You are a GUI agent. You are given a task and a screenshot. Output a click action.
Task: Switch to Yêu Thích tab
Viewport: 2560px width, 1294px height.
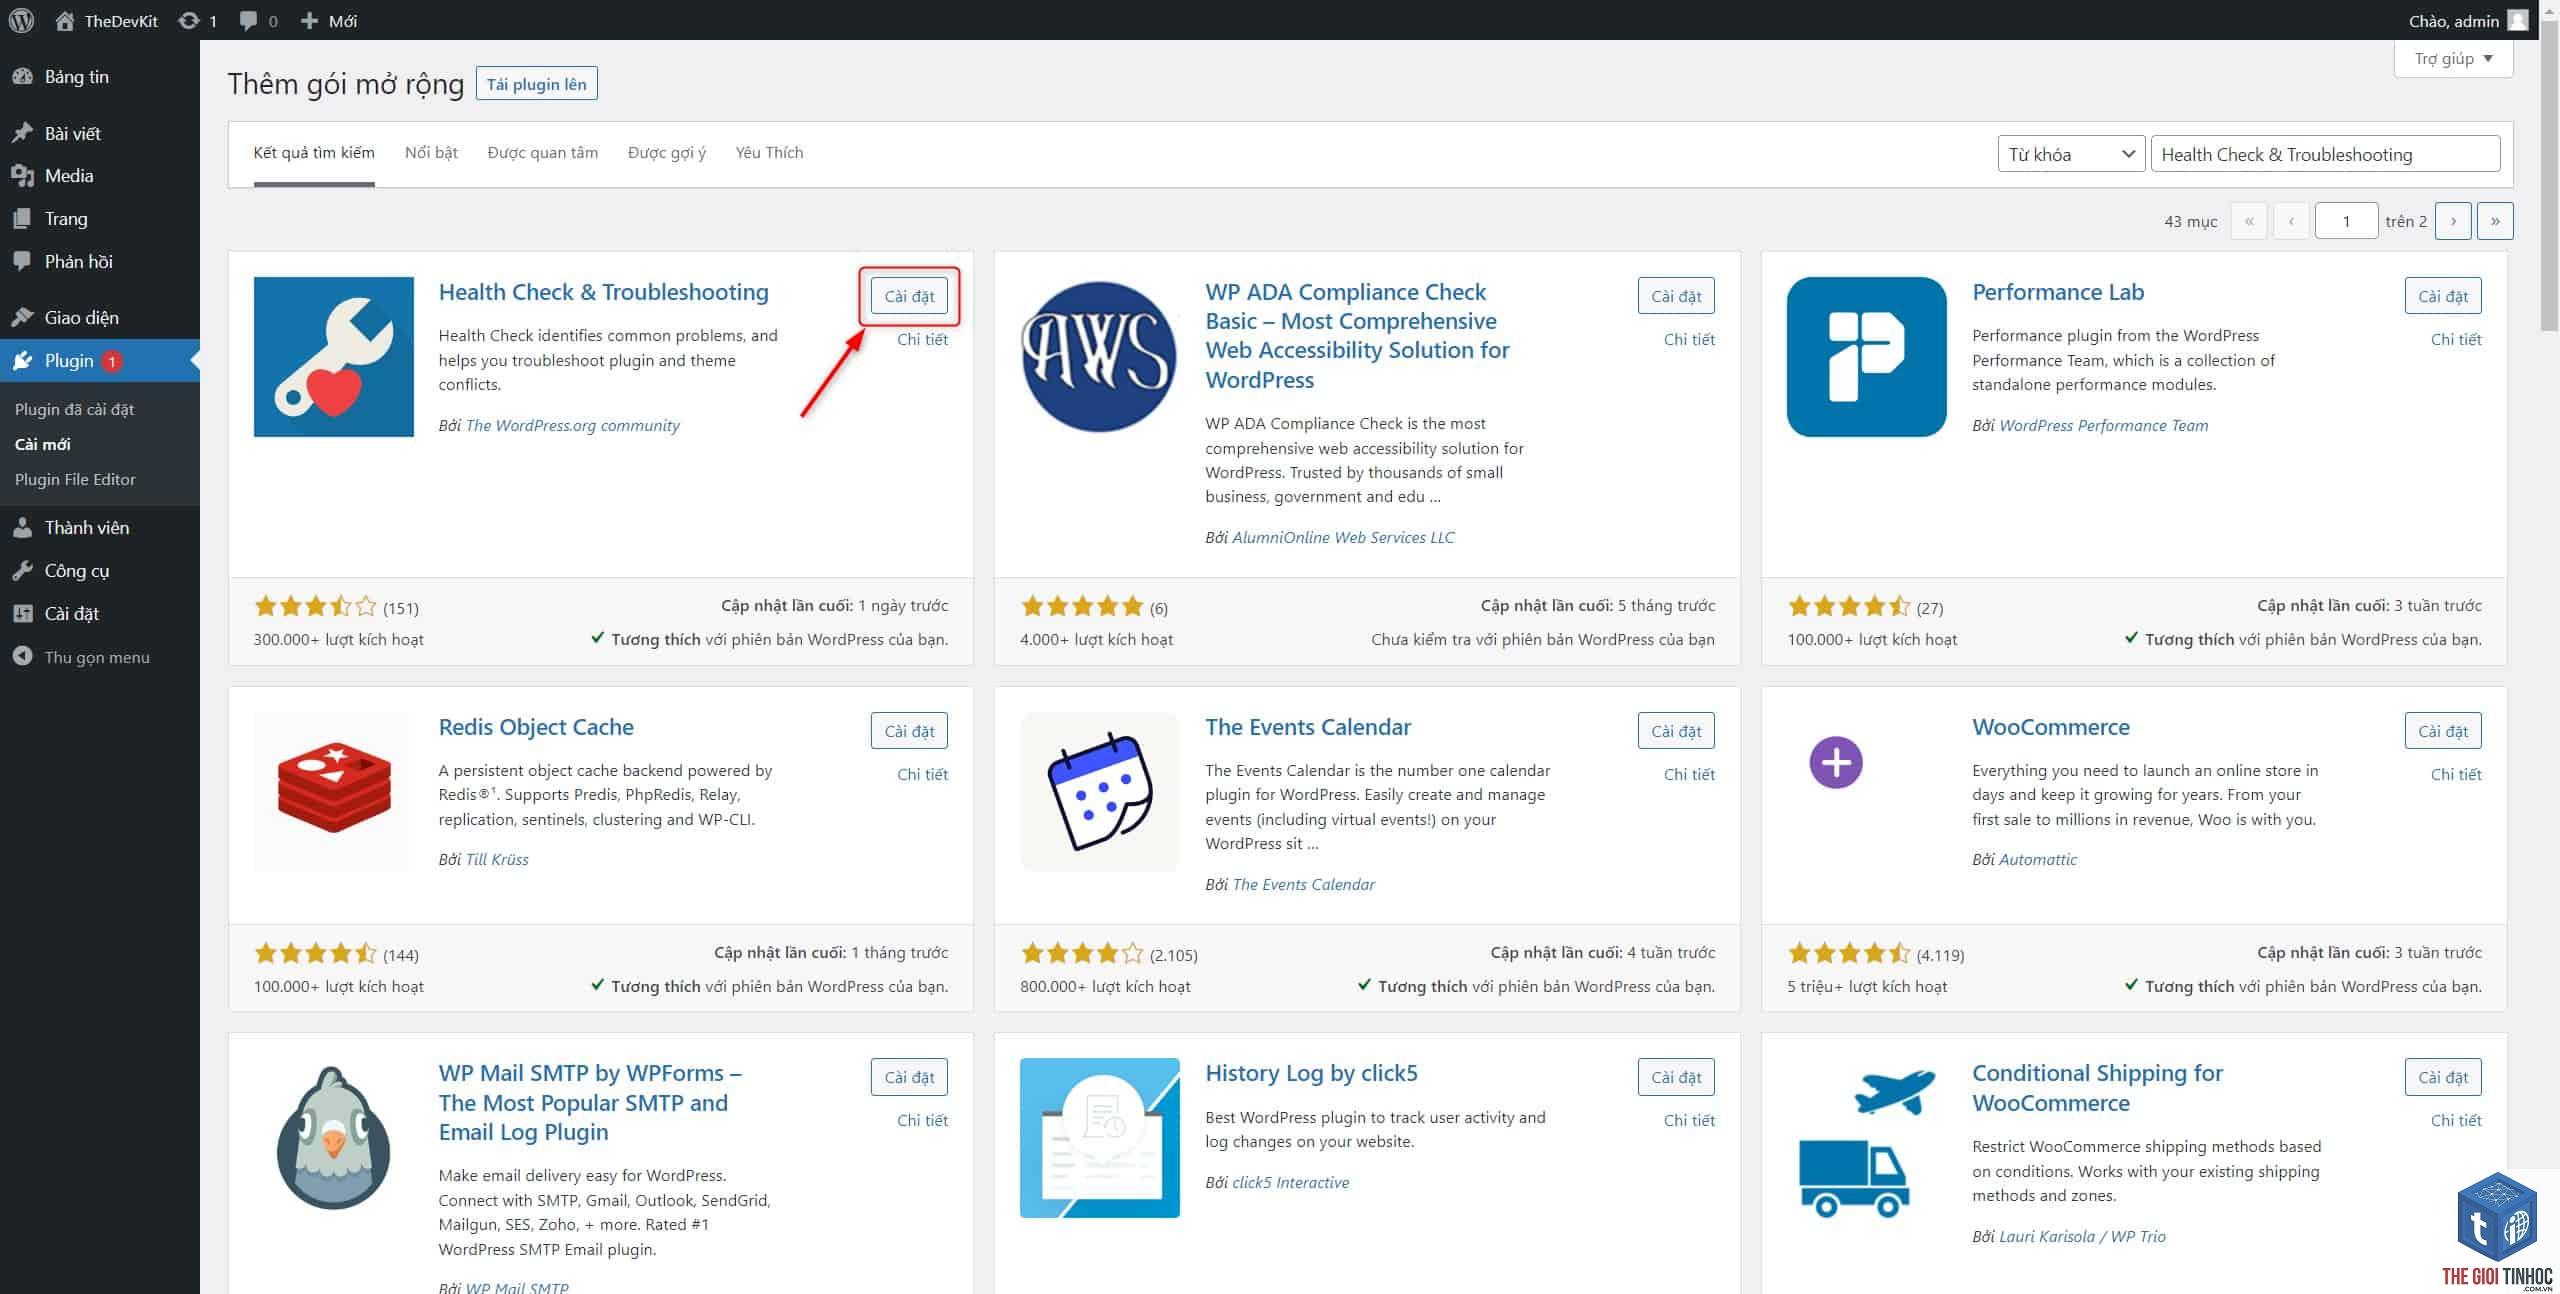pos(769,153)
